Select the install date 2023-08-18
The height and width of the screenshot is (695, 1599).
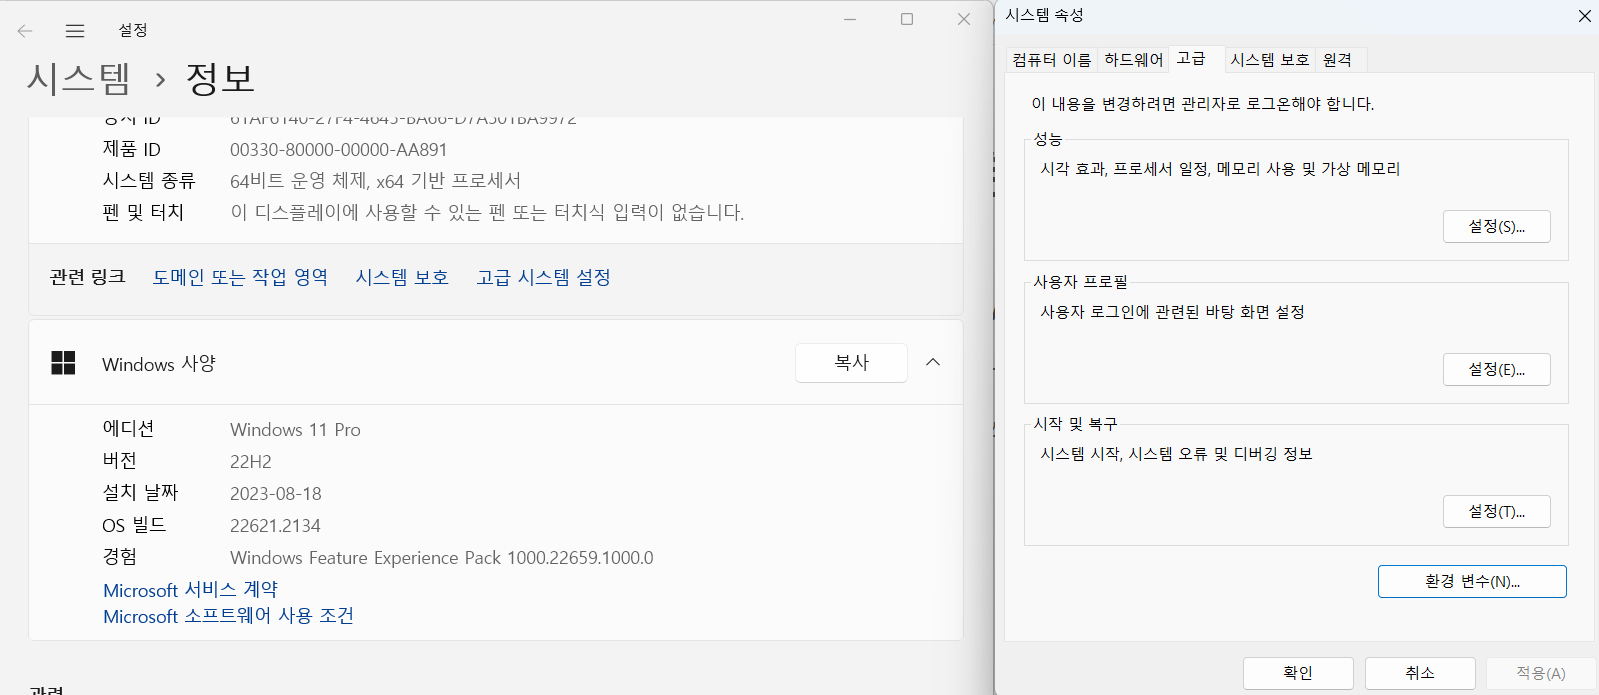point(276,494)
